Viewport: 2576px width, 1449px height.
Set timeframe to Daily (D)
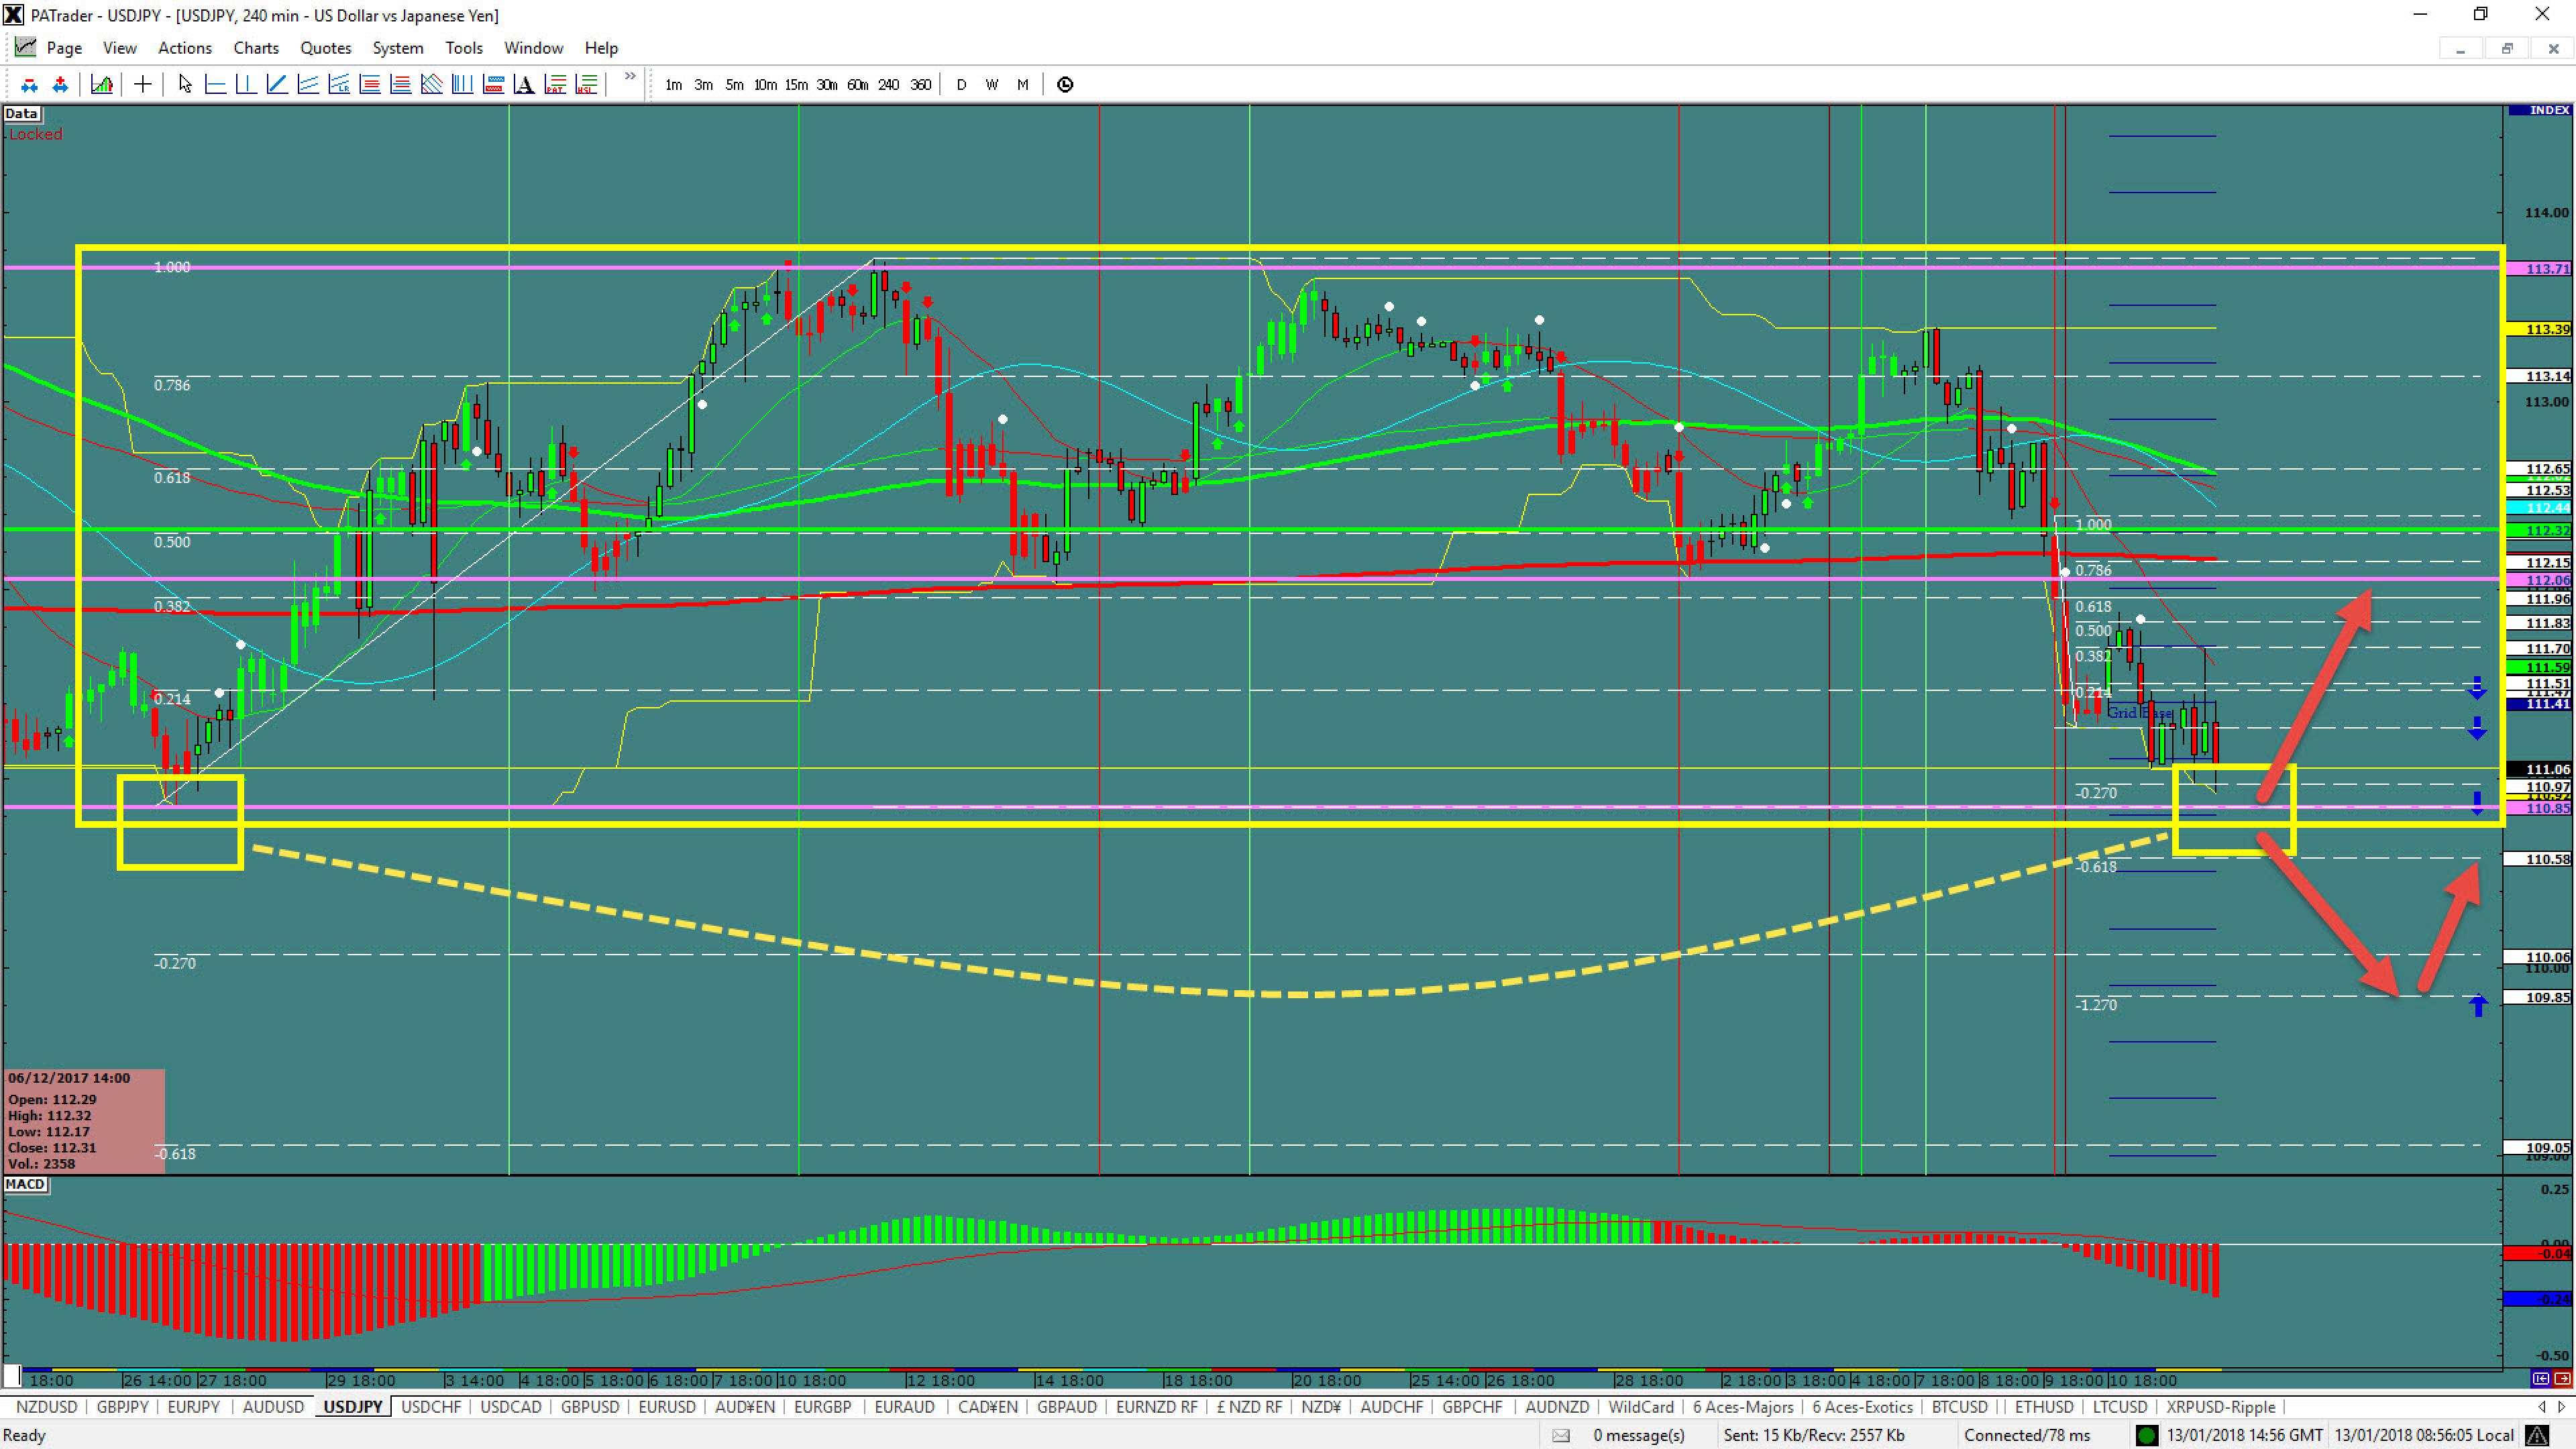961,85
